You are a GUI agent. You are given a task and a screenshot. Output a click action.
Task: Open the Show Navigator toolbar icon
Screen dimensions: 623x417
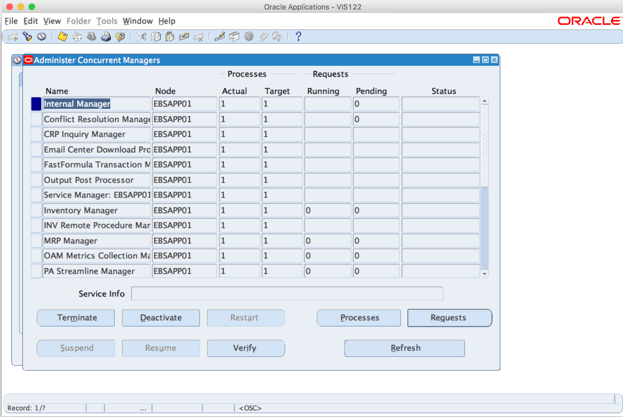click(41, 37)
